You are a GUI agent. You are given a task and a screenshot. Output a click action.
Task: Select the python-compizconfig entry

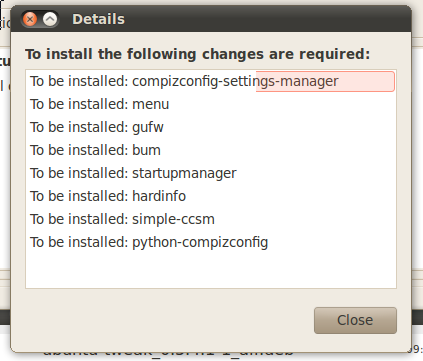[211, 242]
